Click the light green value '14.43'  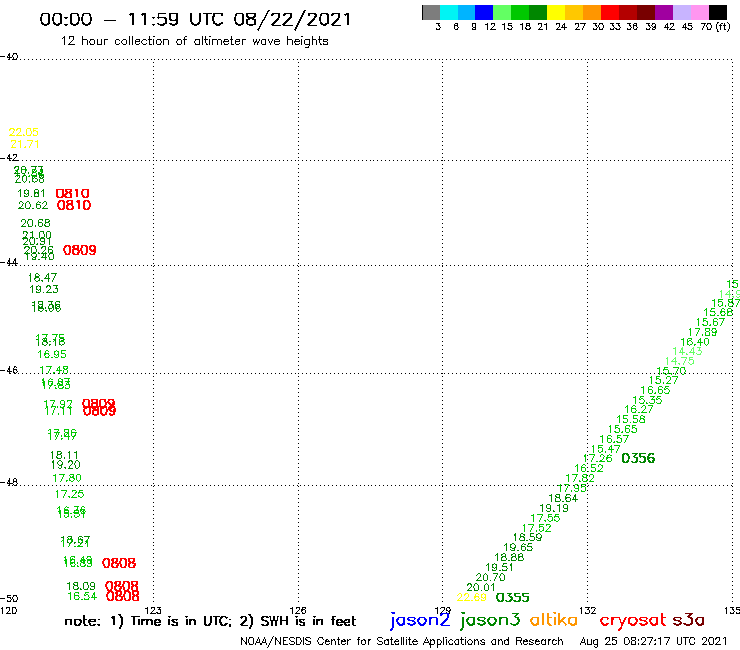coord(687,351)
